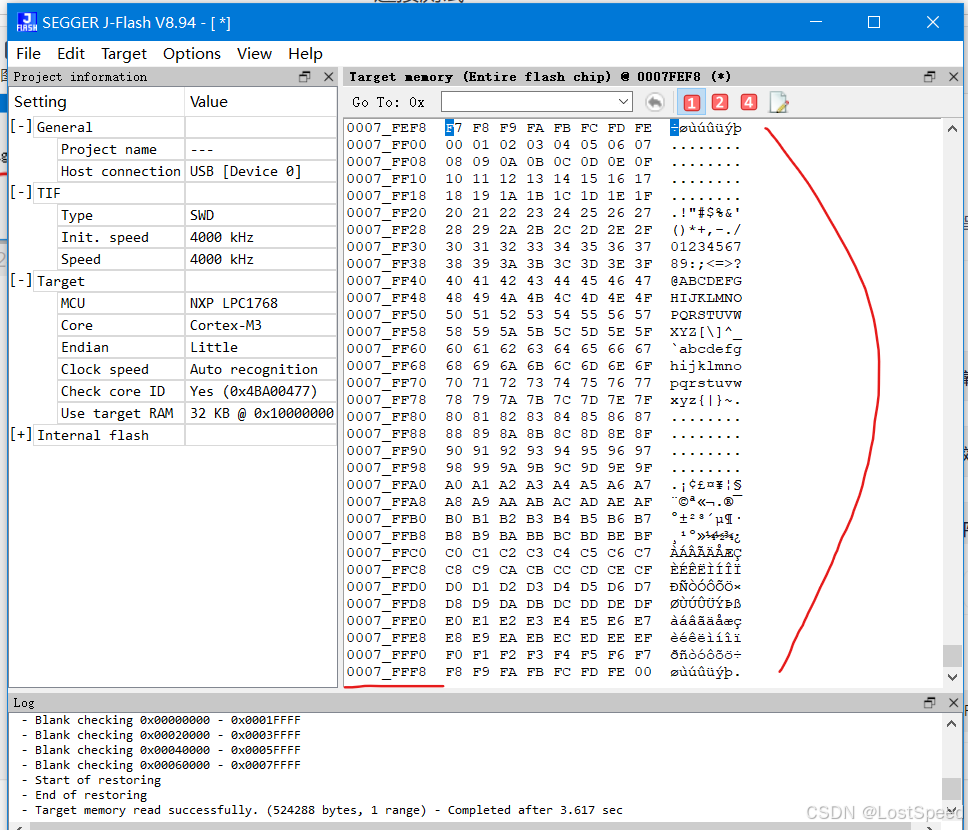Click byte 00 at end of 0007_FFF8 row
The image size is (968, 830).
tap(643, 671)
